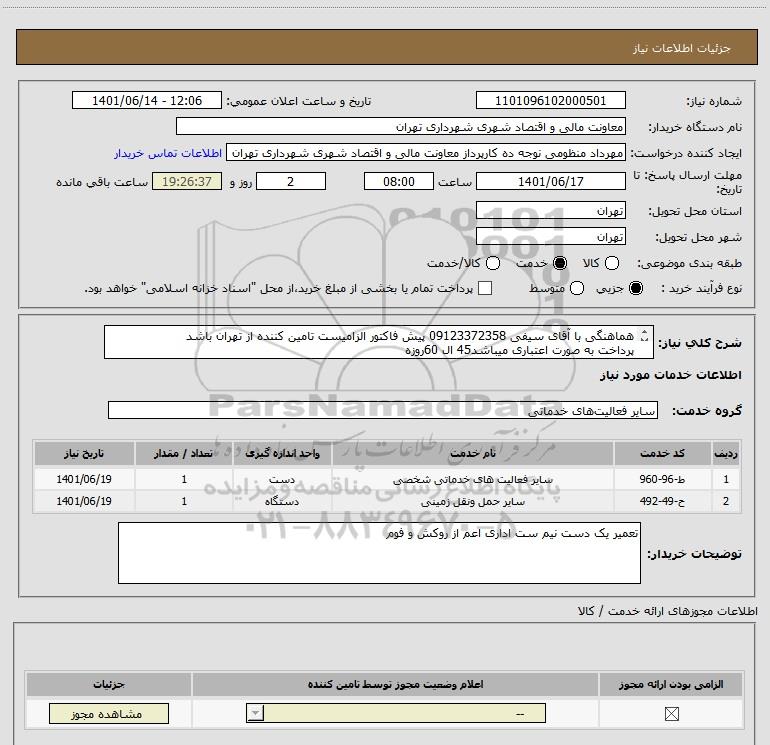770x745 pixels.
Task: Click the need date in row 1
Action: point(84,479)
